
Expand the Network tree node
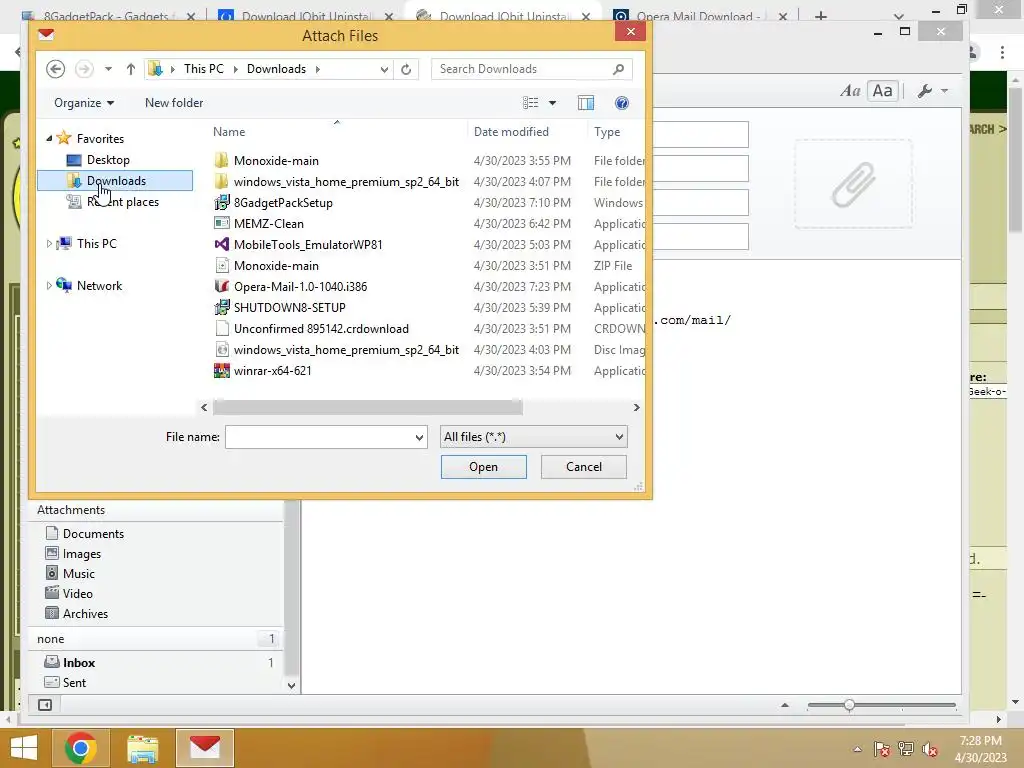click(x=49, y=285)
